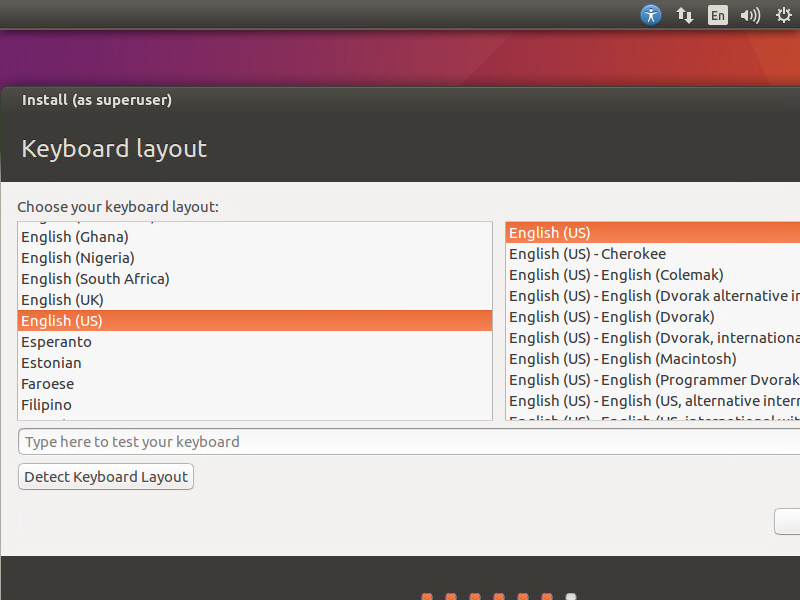The height and width of the screenshot is (600, 800).
Task: Choose Faroese from layout list
Action: [47, 384]
